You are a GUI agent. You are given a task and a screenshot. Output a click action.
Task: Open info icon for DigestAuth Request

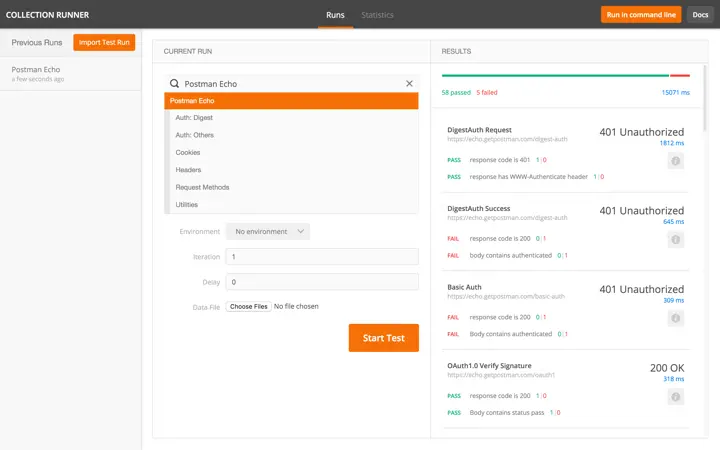pyautogui.click(x=675, y=161)
